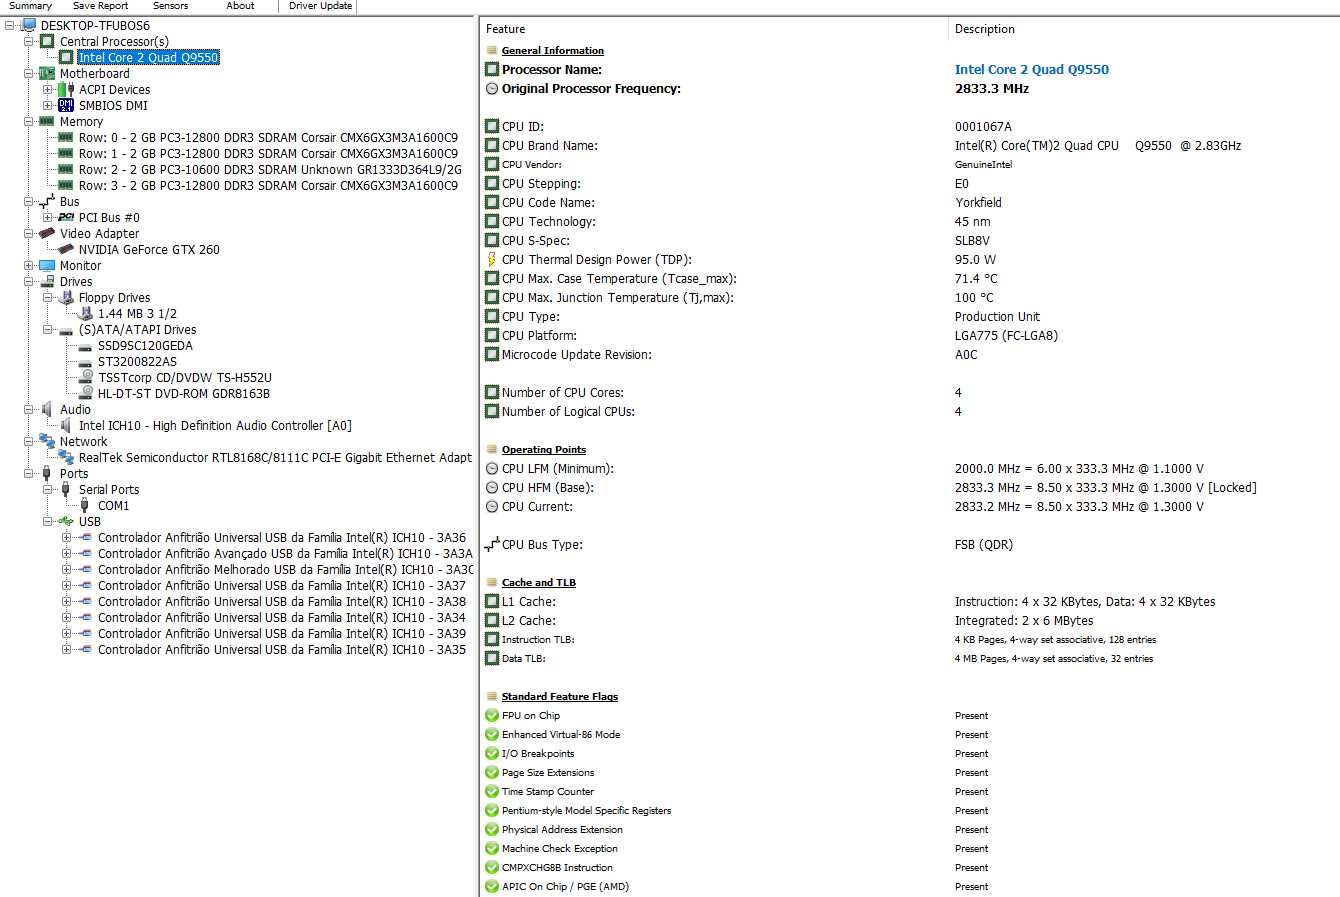
Task: Click the L2 Cache row label
Action: (x=529, y=621)
